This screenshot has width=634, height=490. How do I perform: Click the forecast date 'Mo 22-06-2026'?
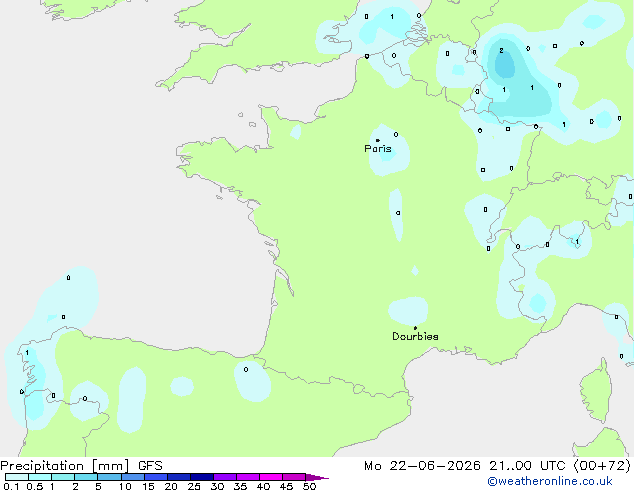pos(423,466)
